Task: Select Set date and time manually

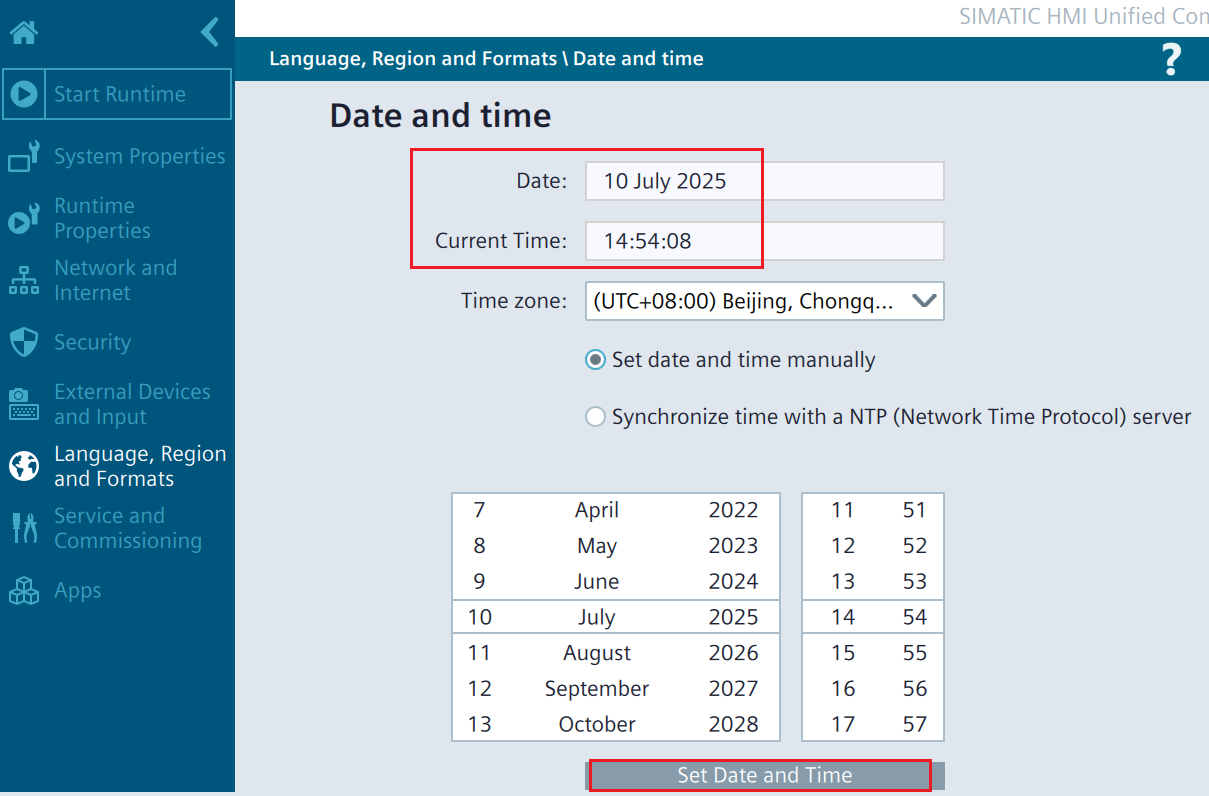Action: point(596,360)
